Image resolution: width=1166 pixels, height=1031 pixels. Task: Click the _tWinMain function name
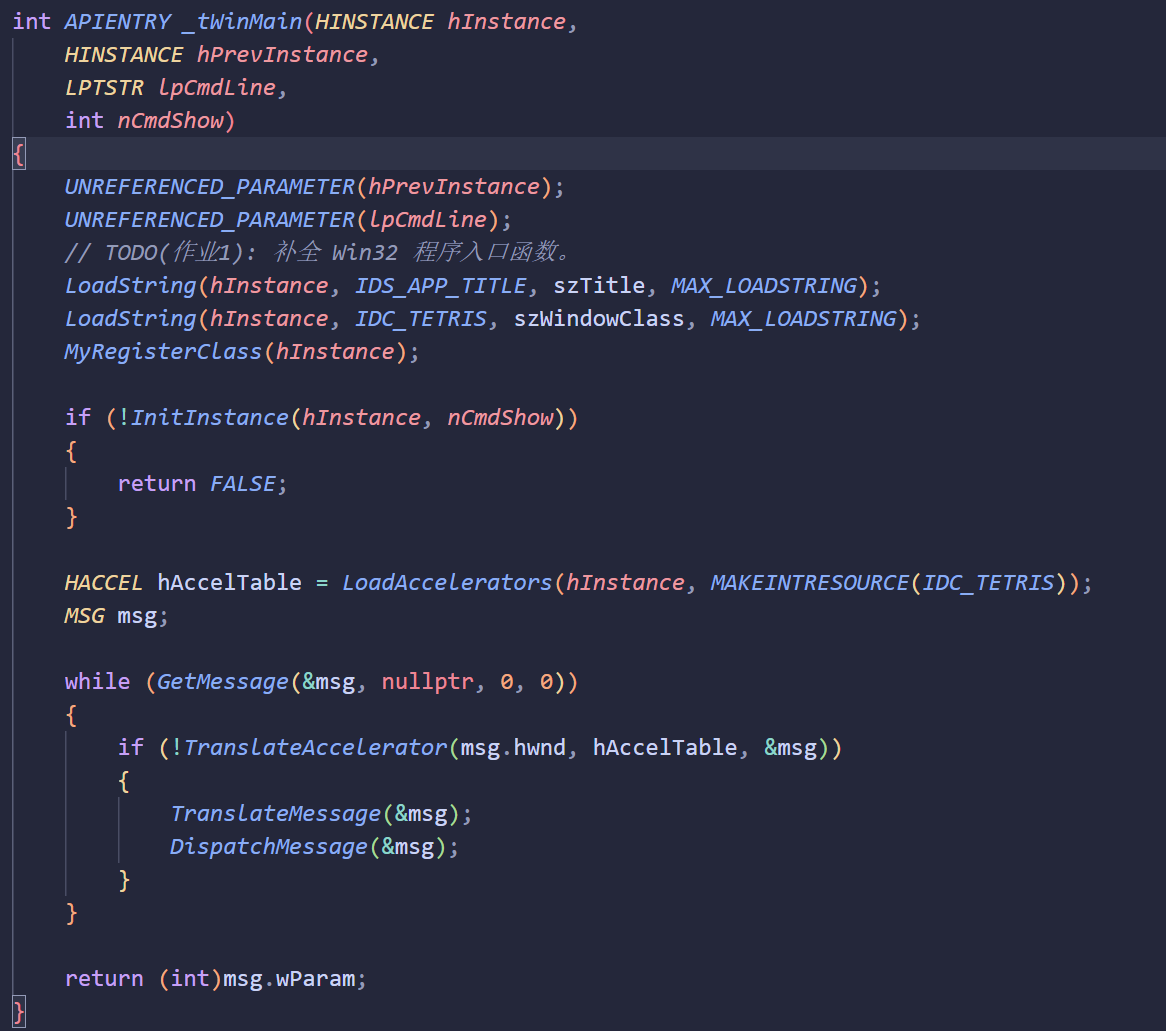pyautogui.click(x=242, y=22)
